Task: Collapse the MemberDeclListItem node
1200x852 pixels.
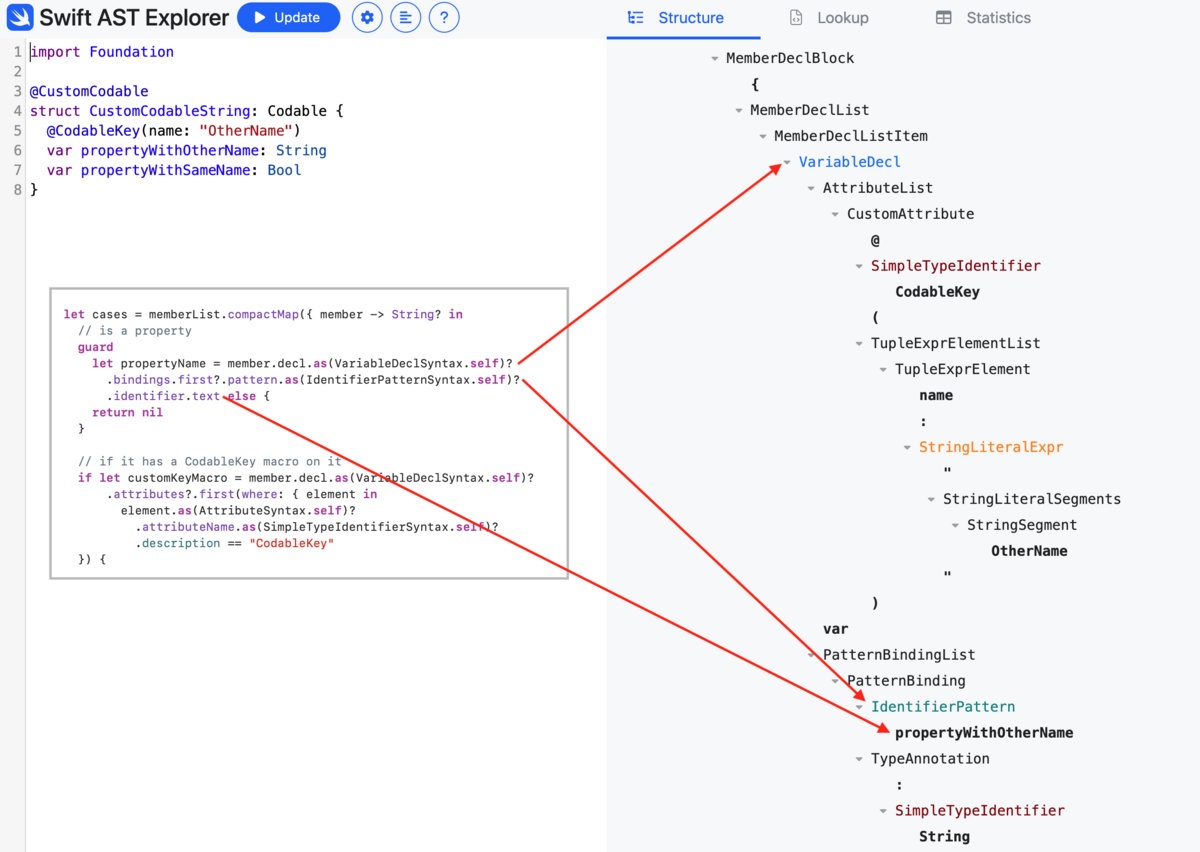Action: 763,137
